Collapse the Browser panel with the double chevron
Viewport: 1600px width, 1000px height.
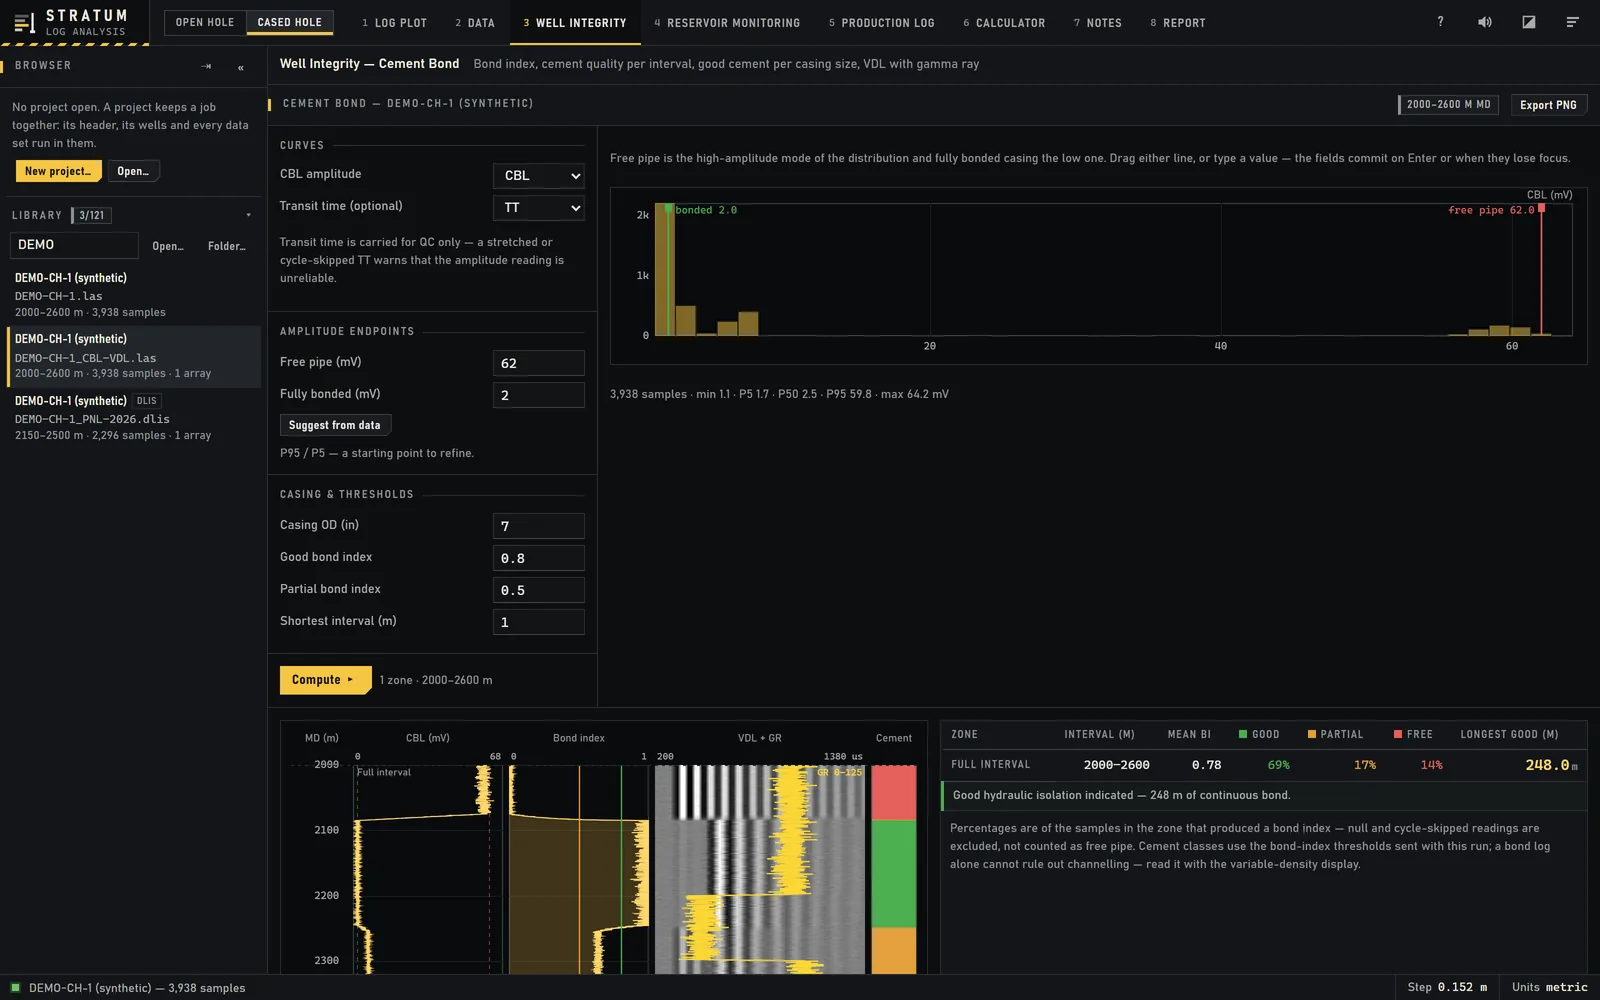pos(241,67)
